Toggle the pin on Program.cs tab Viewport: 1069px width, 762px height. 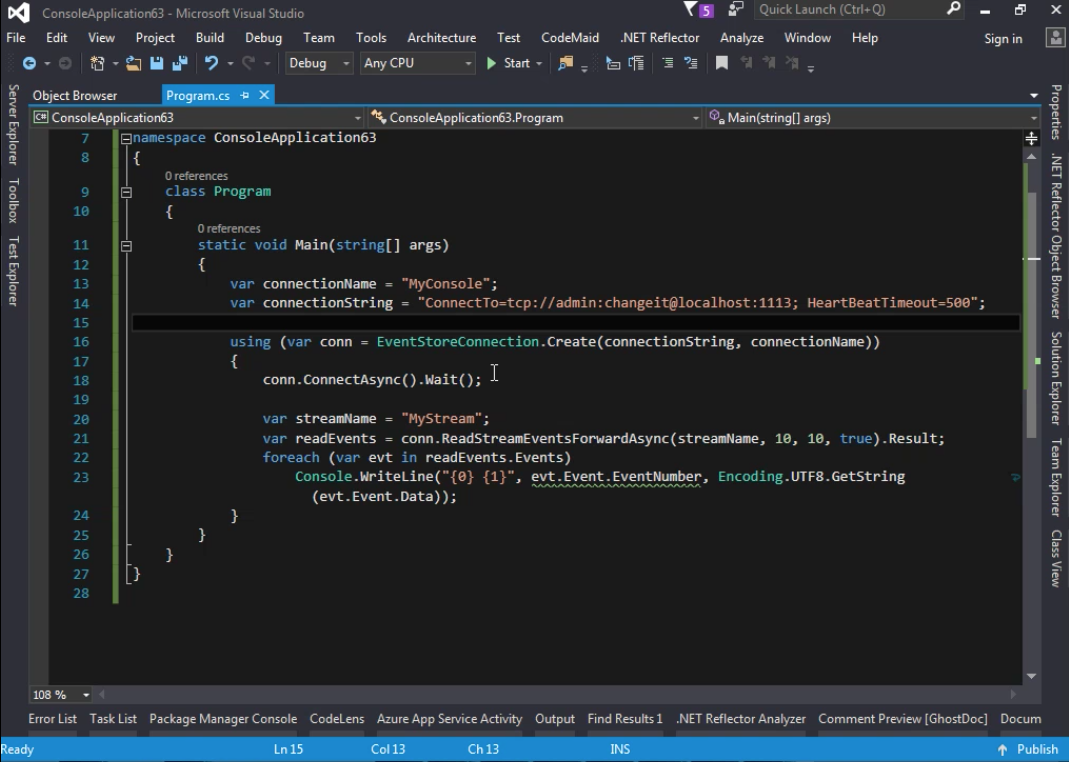244,95
